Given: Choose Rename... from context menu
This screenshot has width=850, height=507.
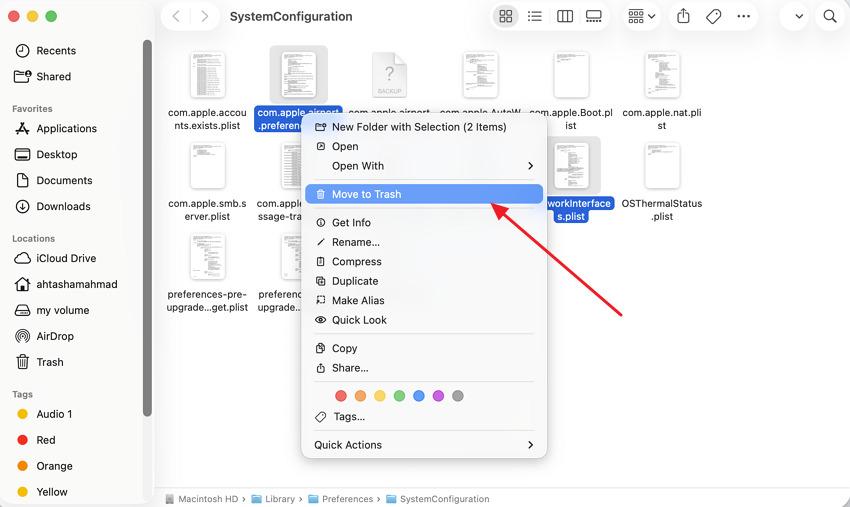Looking at the screenshot, I should (x=424, y=242).
